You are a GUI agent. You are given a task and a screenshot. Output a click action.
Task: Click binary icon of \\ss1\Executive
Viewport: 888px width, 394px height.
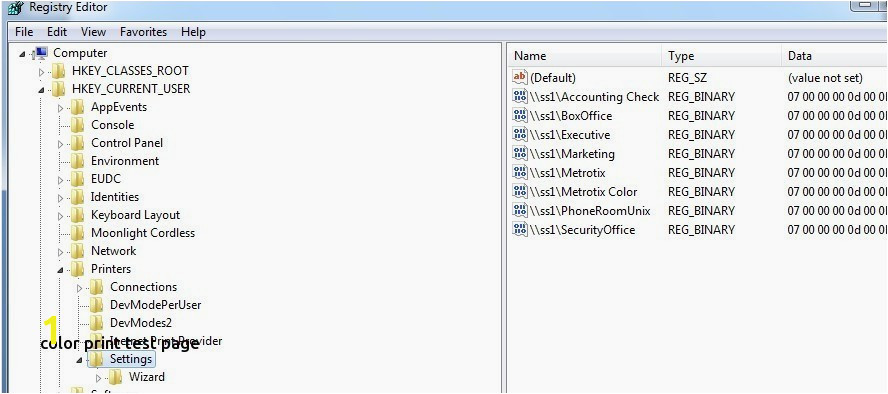519,134
